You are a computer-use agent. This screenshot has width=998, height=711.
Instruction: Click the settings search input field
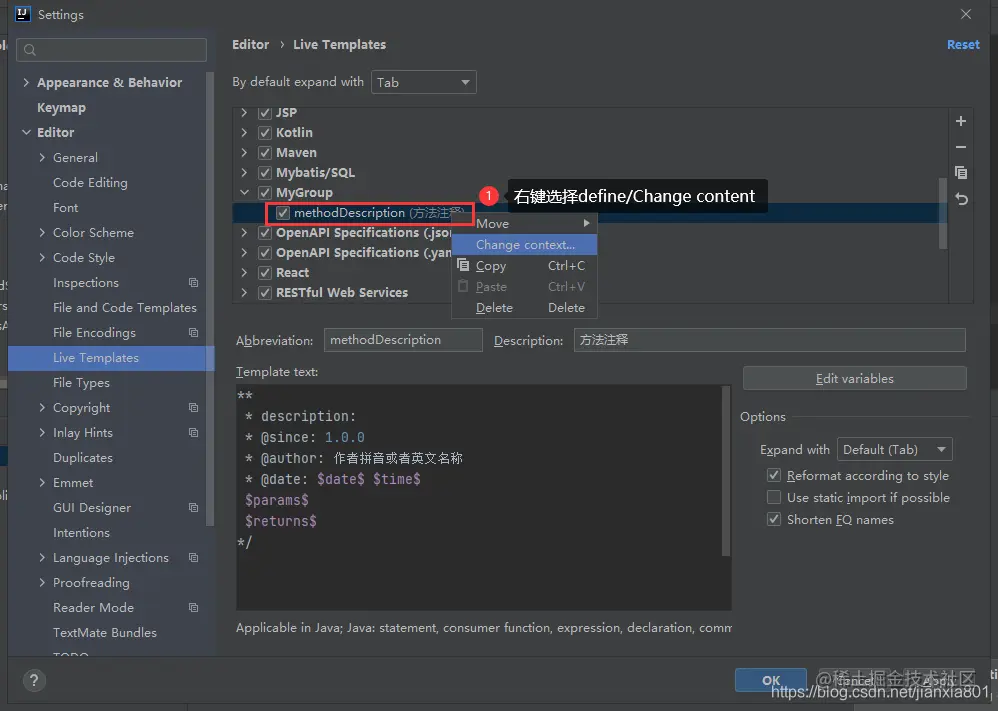111,50
